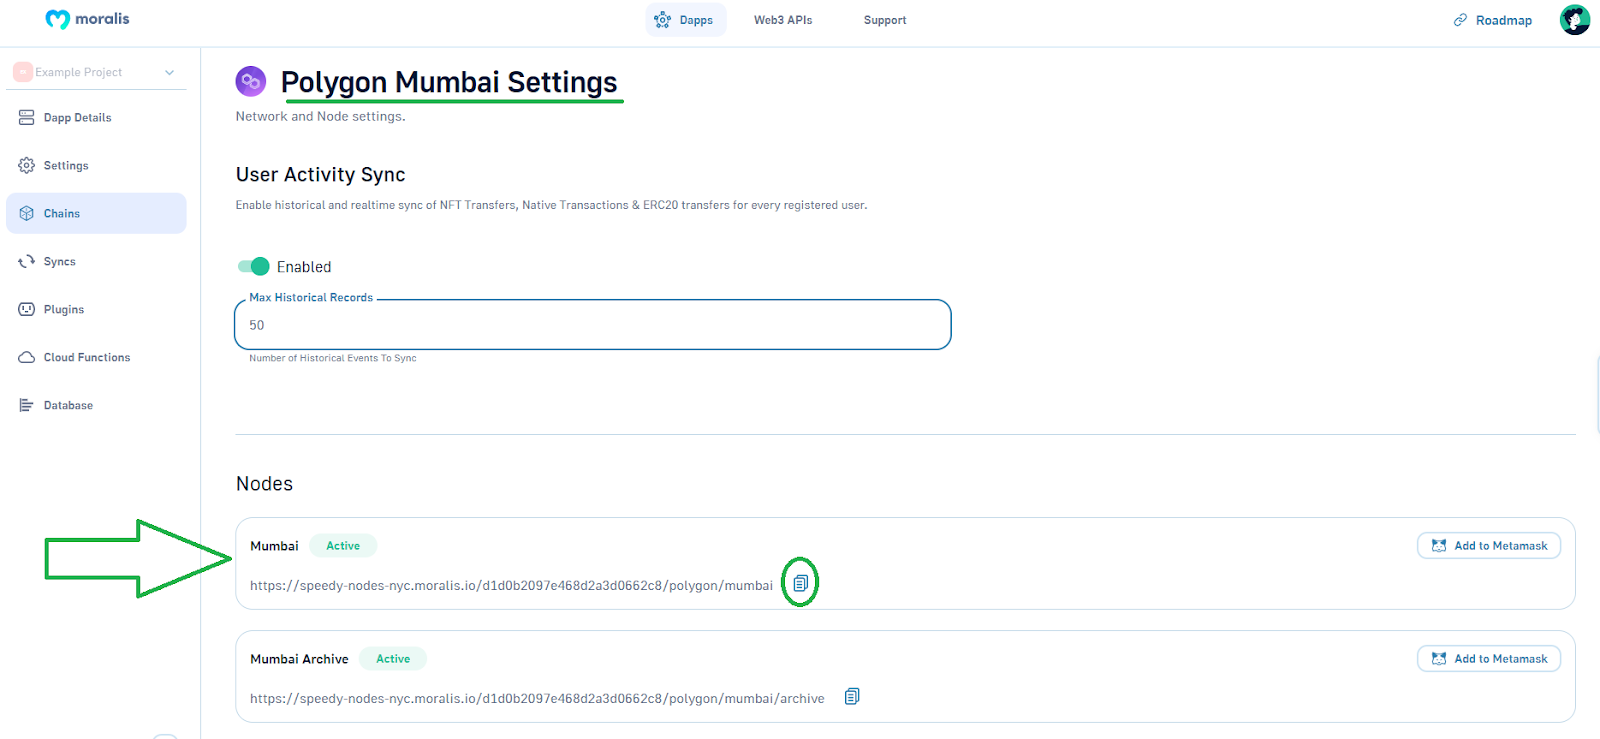Go to Dapp Details

click(96, 118)
